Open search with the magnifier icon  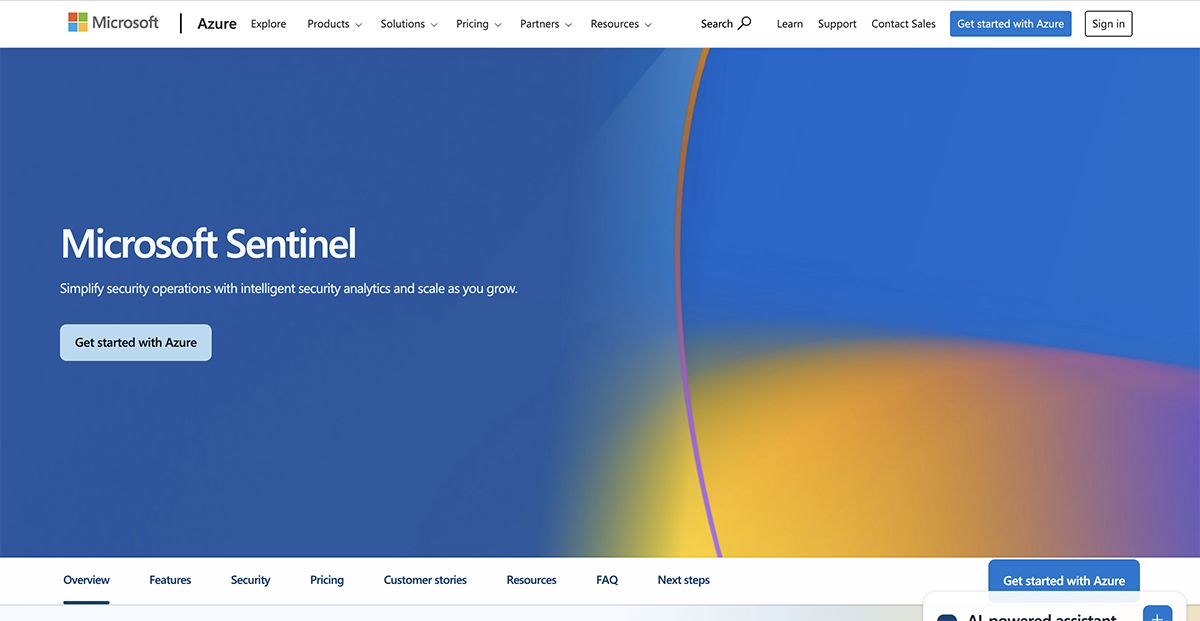pyautogui.click(x=746, y=22)
